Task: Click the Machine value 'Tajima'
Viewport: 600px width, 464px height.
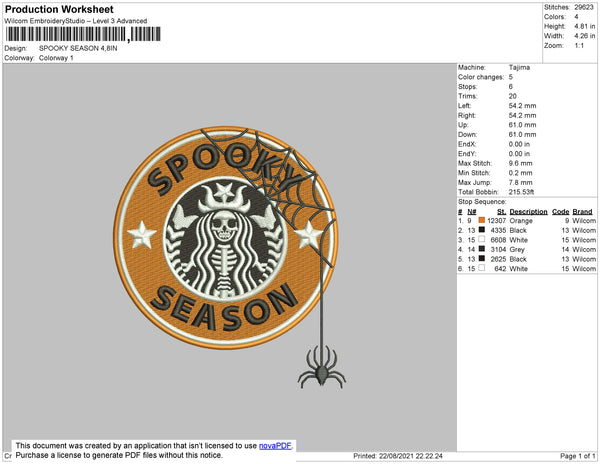Action: point(519,67)
